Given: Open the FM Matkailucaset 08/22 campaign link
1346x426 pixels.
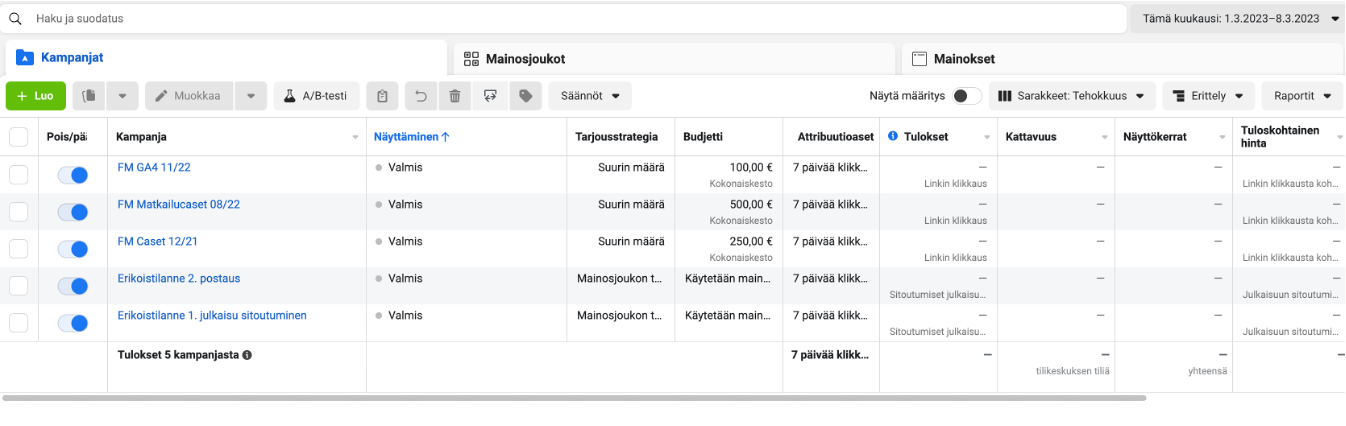Looking at the screenshot, I should pyautogui.click(x=179, y=204).
